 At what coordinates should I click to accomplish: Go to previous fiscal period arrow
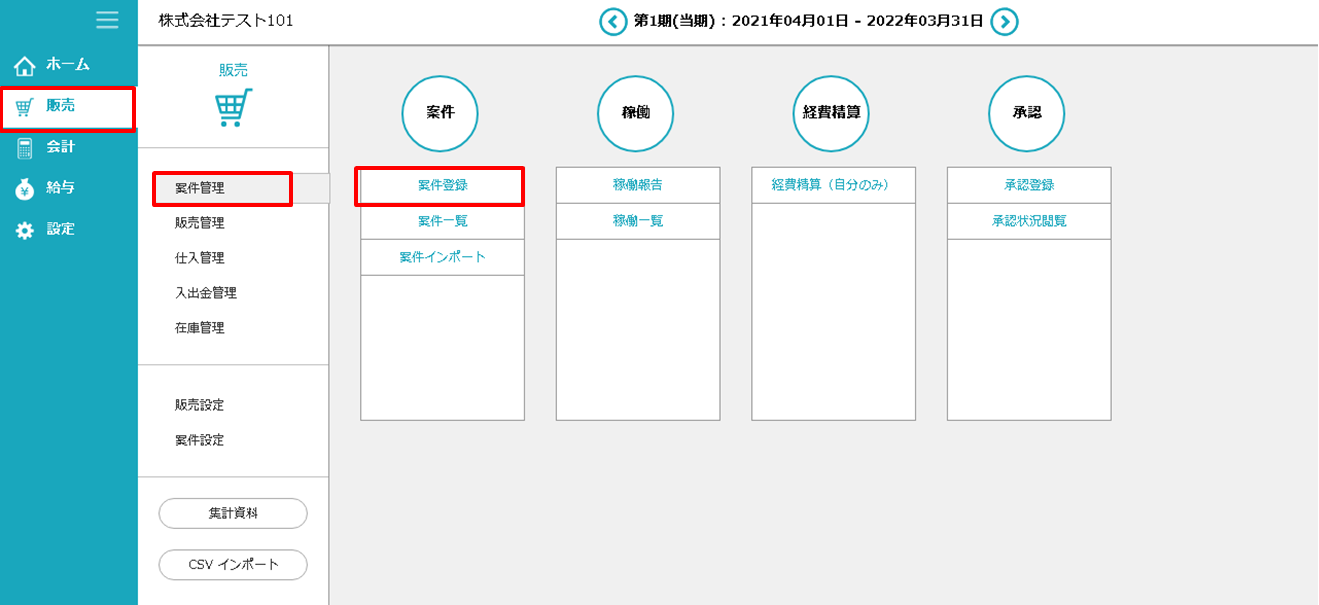613,21
